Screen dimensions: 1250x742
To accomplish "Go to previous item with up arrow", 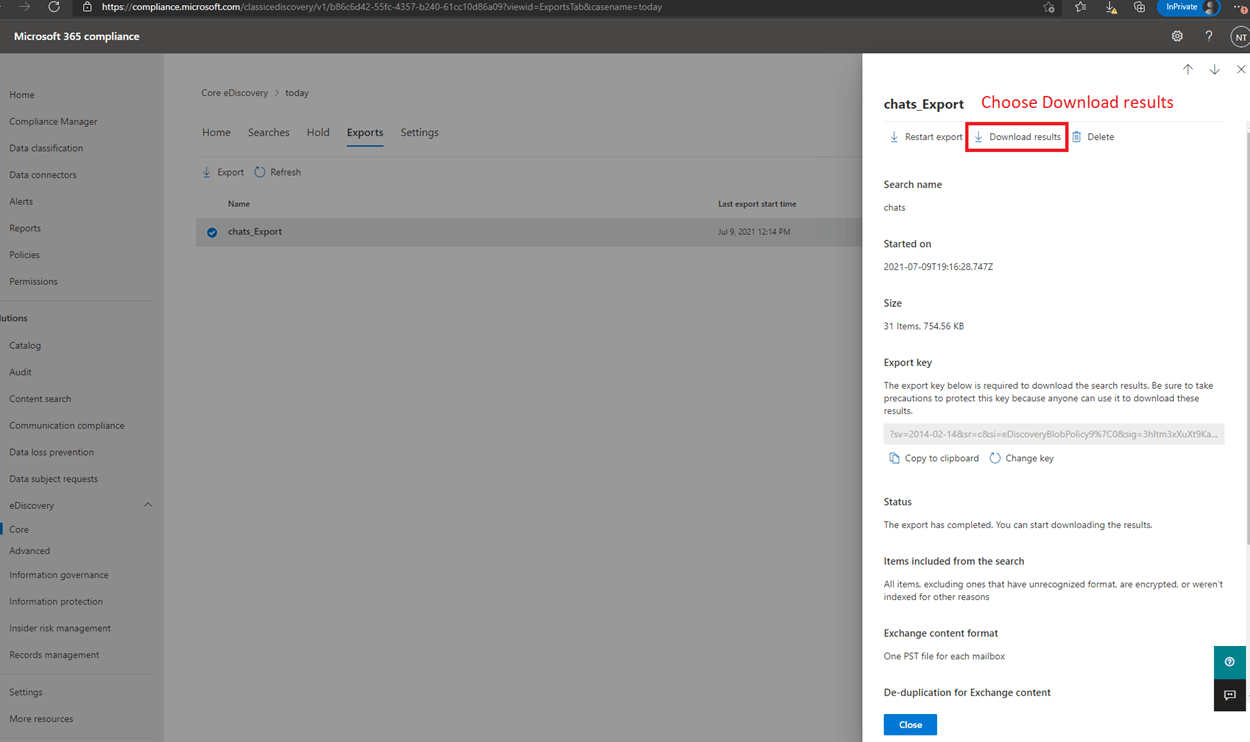I will pyautogui.click(x=1188, y=70).
